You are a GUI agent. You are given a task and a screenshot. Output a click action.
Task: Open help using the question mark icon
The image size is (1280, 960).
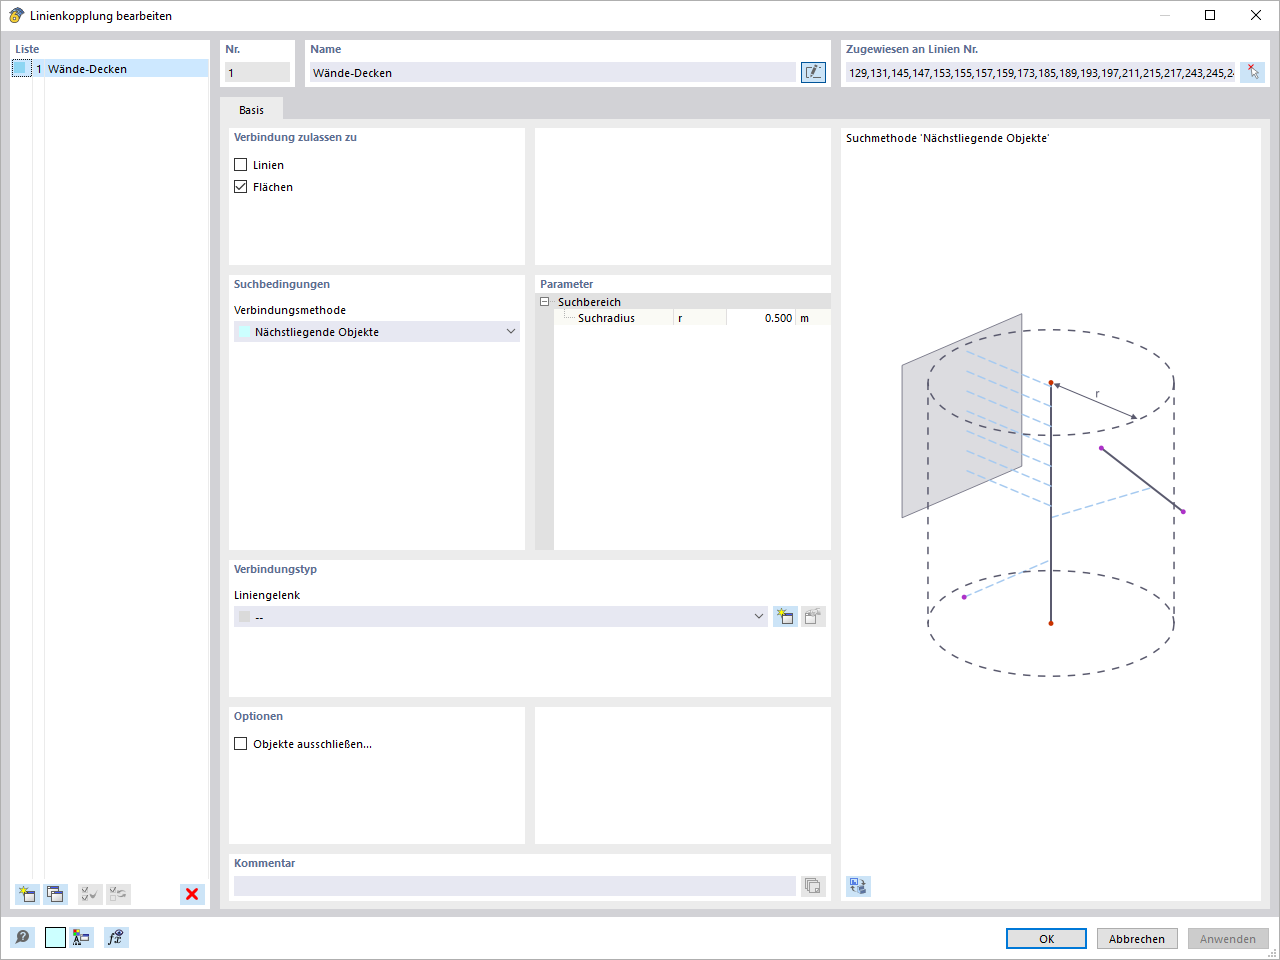tap(22, 937)
